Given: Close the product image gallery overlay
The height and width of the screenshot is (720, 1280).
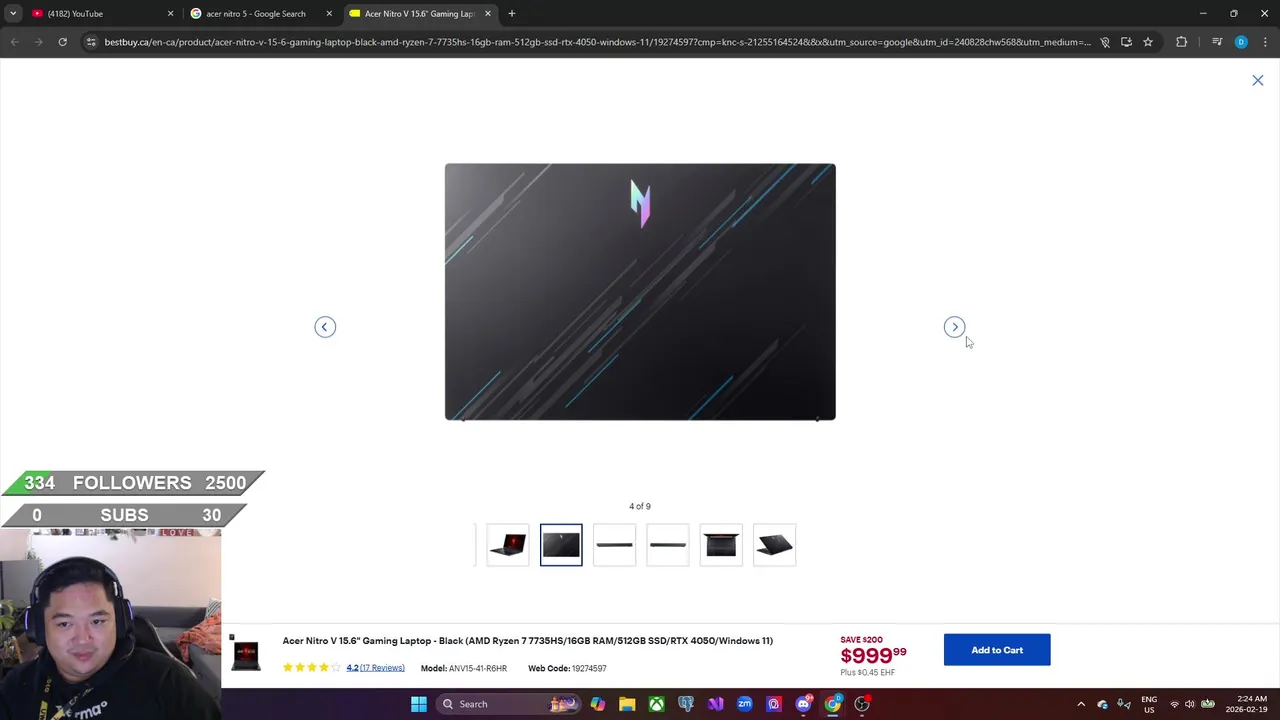Looking at the screenshot, I should (1258, 80).
